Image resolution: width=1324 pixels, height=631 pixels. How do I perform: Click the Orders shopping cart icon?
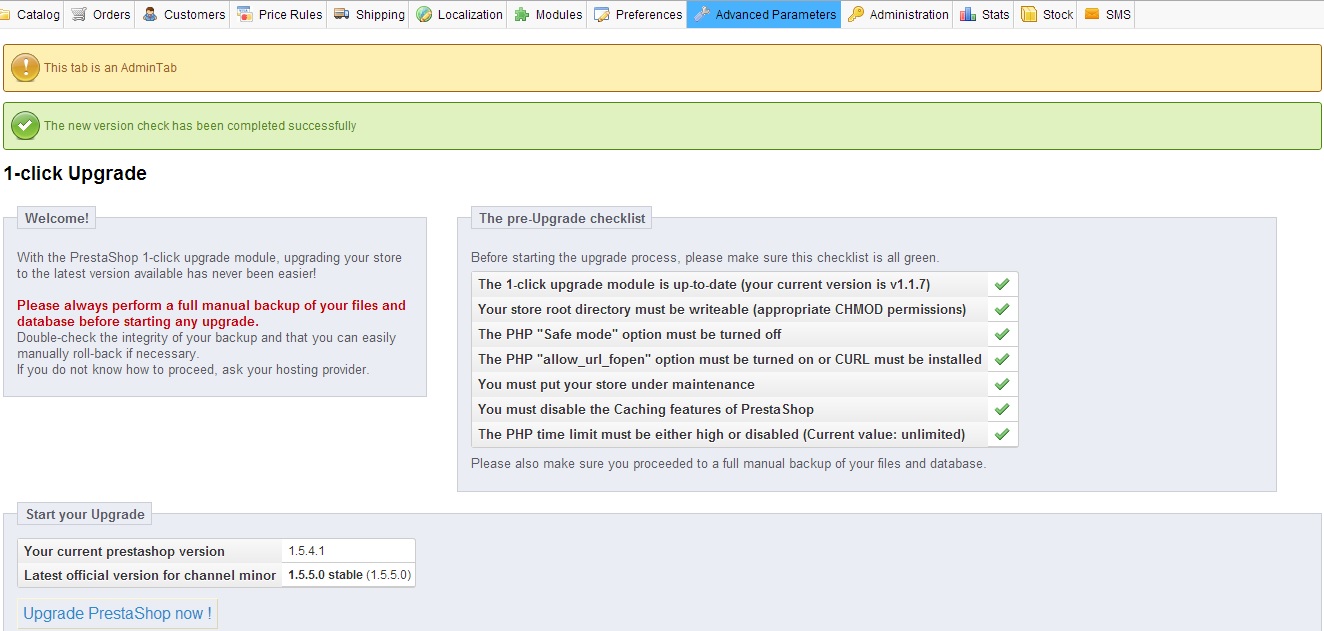(x=79, y=14)
